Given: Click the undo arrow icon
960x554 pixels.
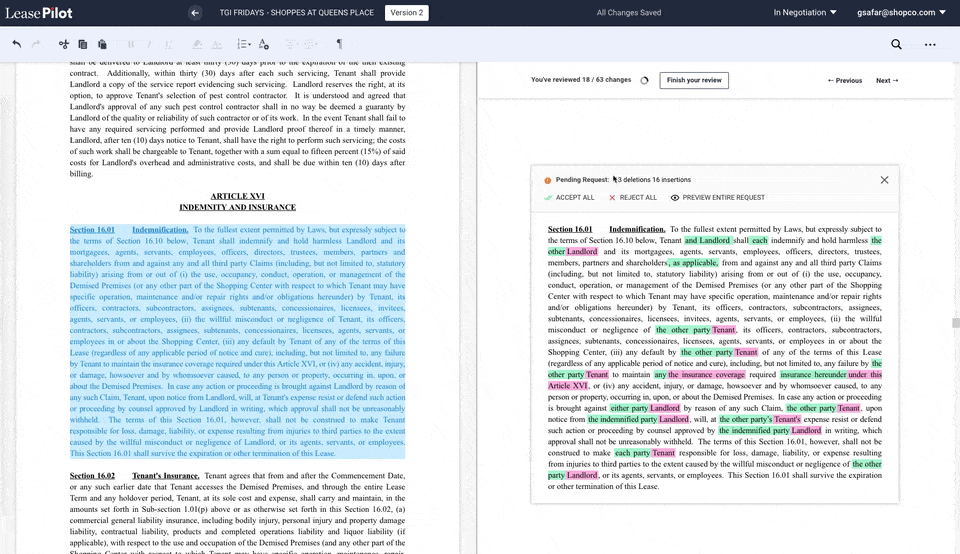Looking at the screenshot, I should click(17, 44).
